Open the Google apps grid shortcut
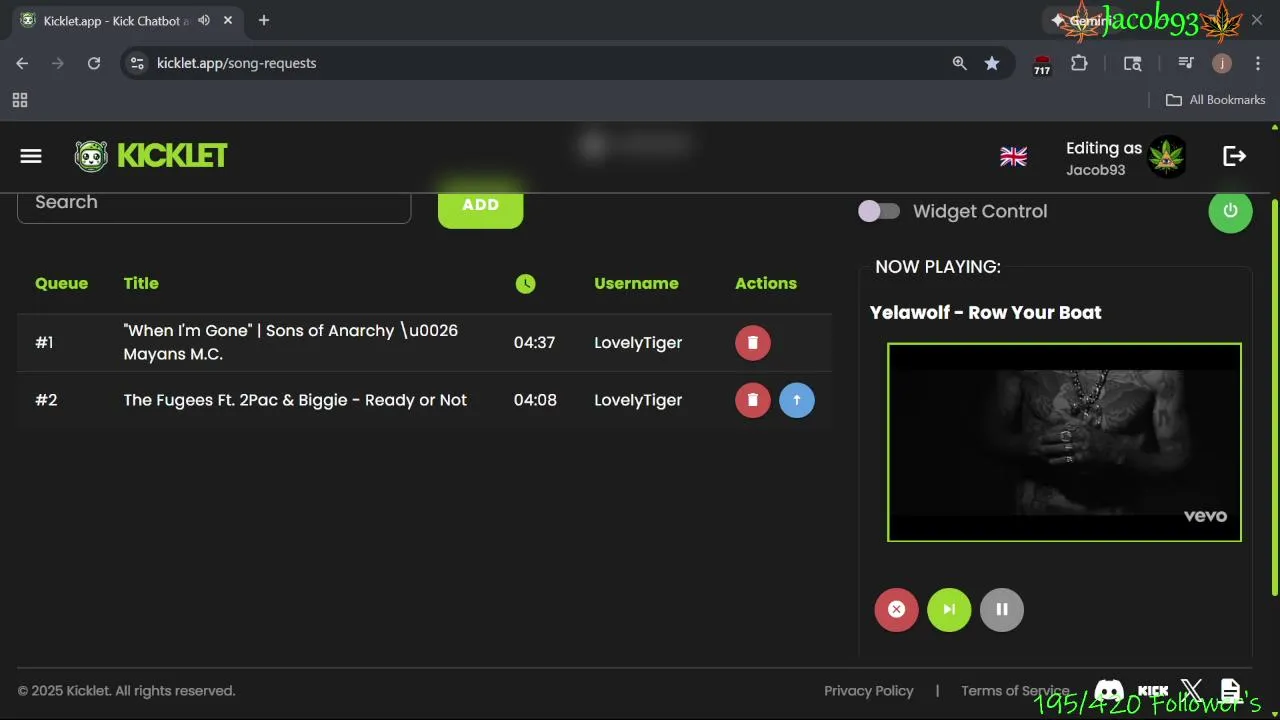 pos(20,100)
